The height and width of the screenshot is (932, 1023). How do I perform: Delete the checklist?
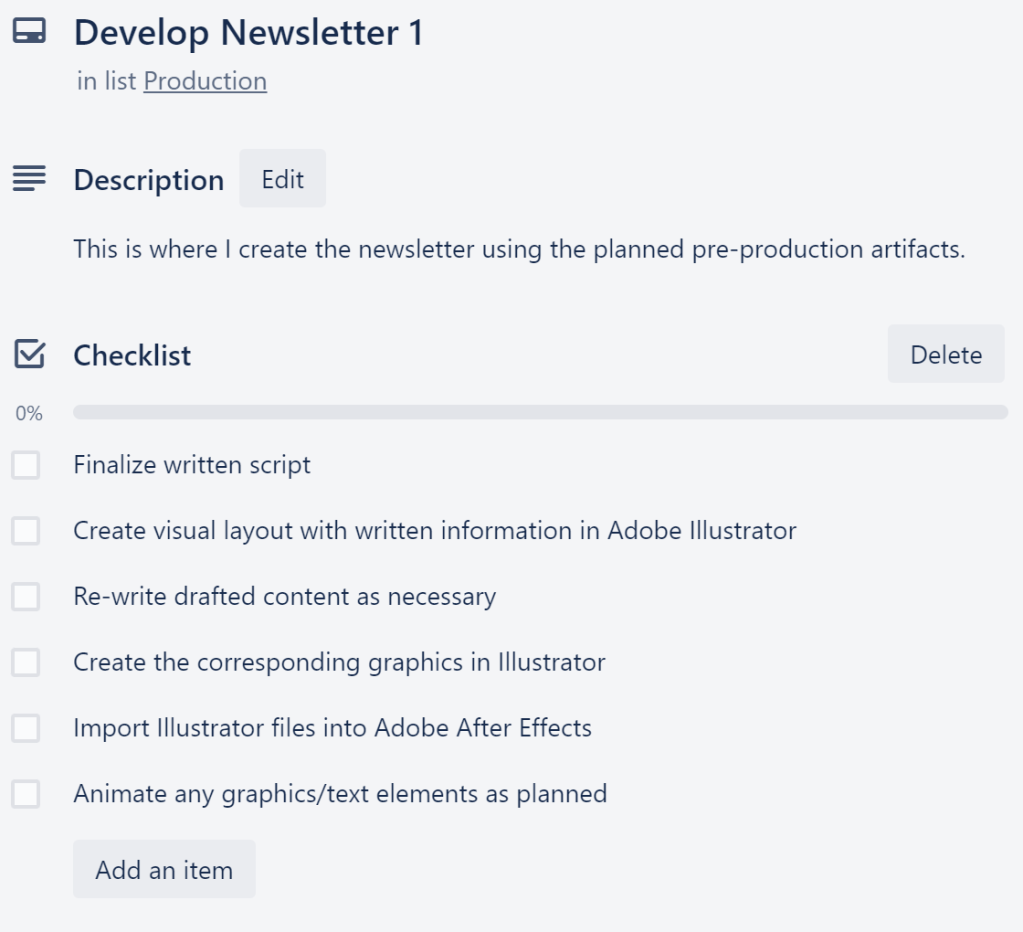[945, 354]
